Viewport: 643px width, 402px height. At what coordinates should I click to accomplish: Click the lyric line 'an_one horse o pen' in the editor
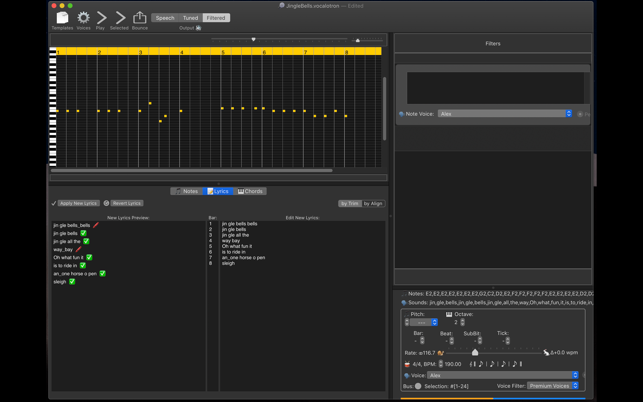point(244,258)
